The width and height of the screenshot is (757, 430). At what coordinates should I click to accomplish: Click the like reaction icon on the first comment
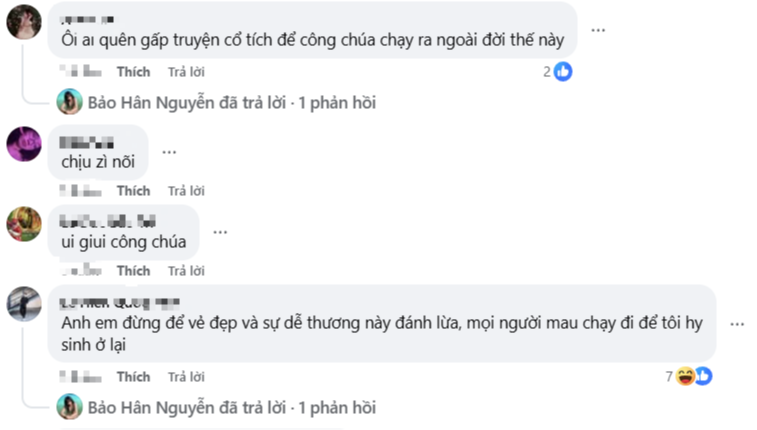point(563,72)
